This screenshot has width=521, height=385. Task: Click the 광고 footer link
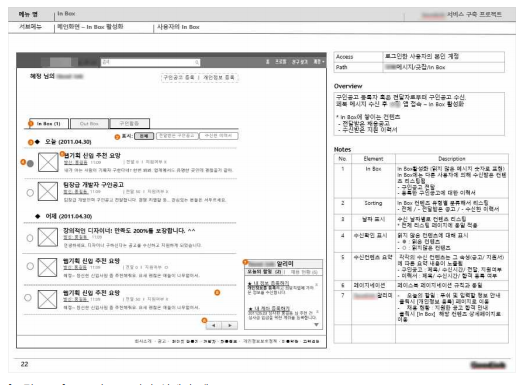coord(162,341)
